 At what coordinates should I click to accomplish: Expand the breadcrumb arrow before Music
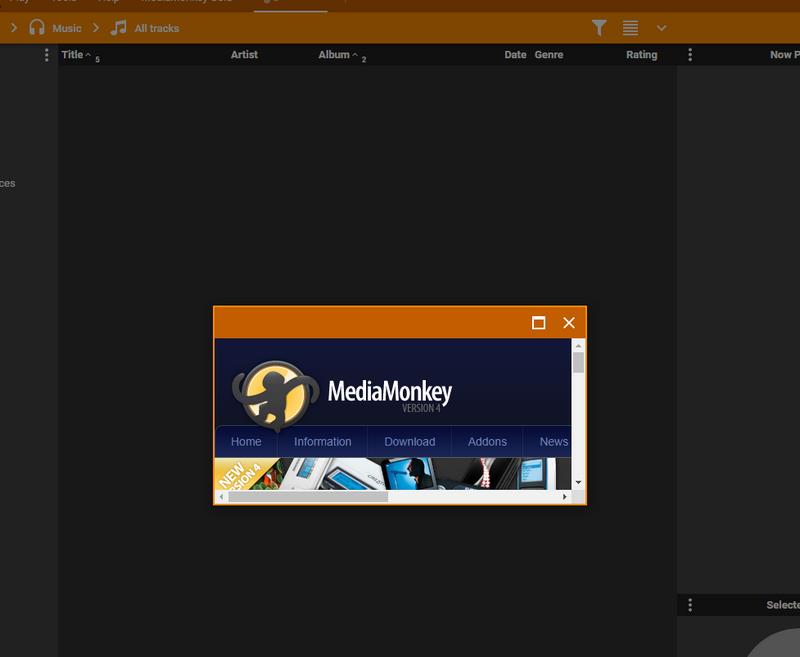[x=14, y=28]
